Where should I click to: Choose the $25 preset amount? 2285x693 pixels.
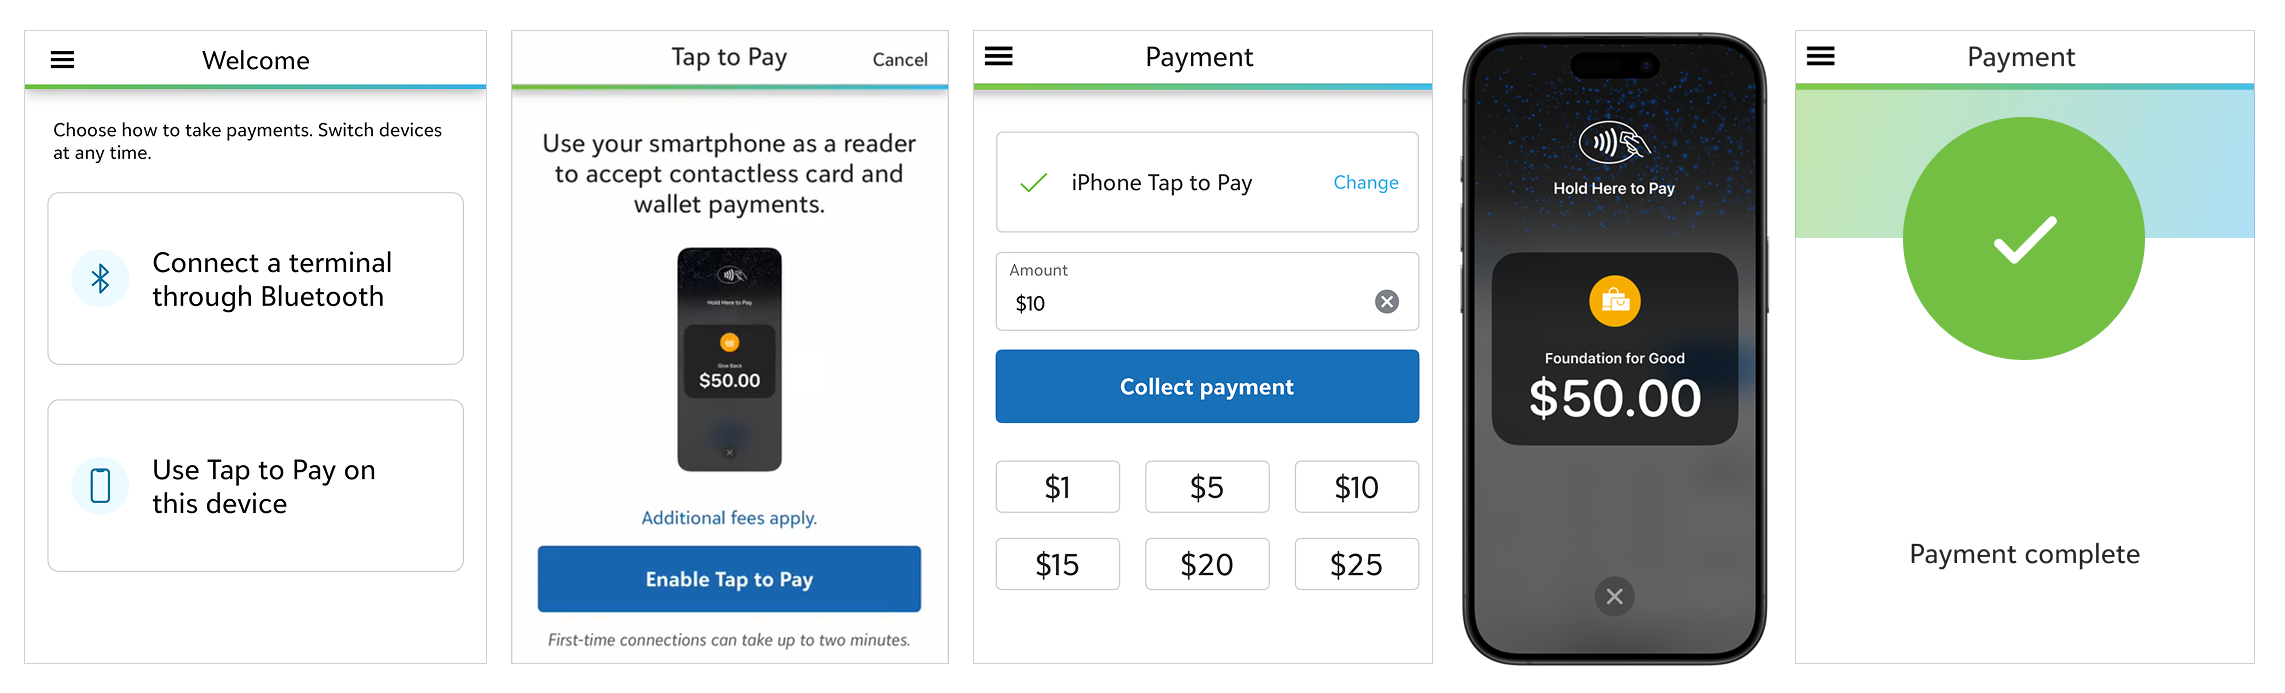click(x=1356, y=564)
